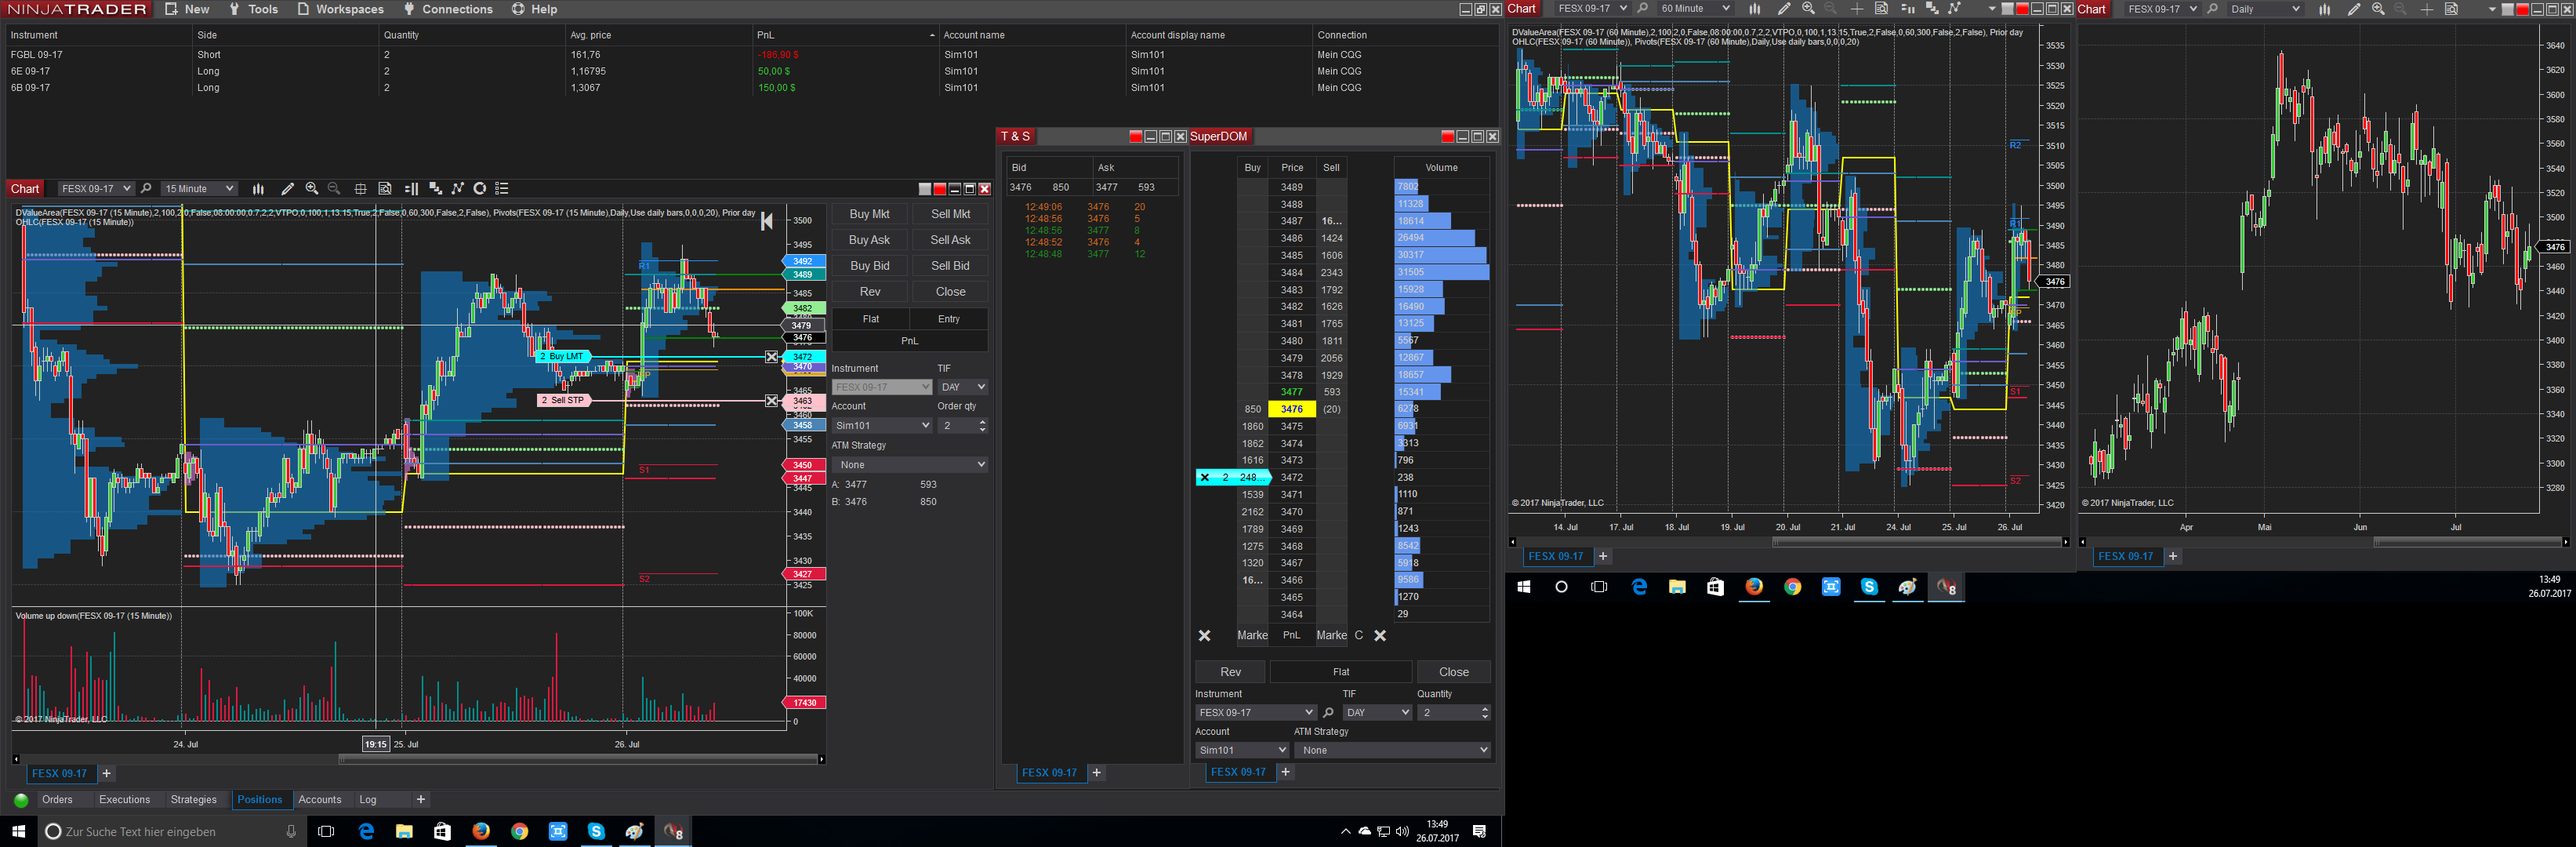Open 60 Minute interval dropdown
Image resolution: width=2576 pixels, height=847 pixels.
[1695, 9]
